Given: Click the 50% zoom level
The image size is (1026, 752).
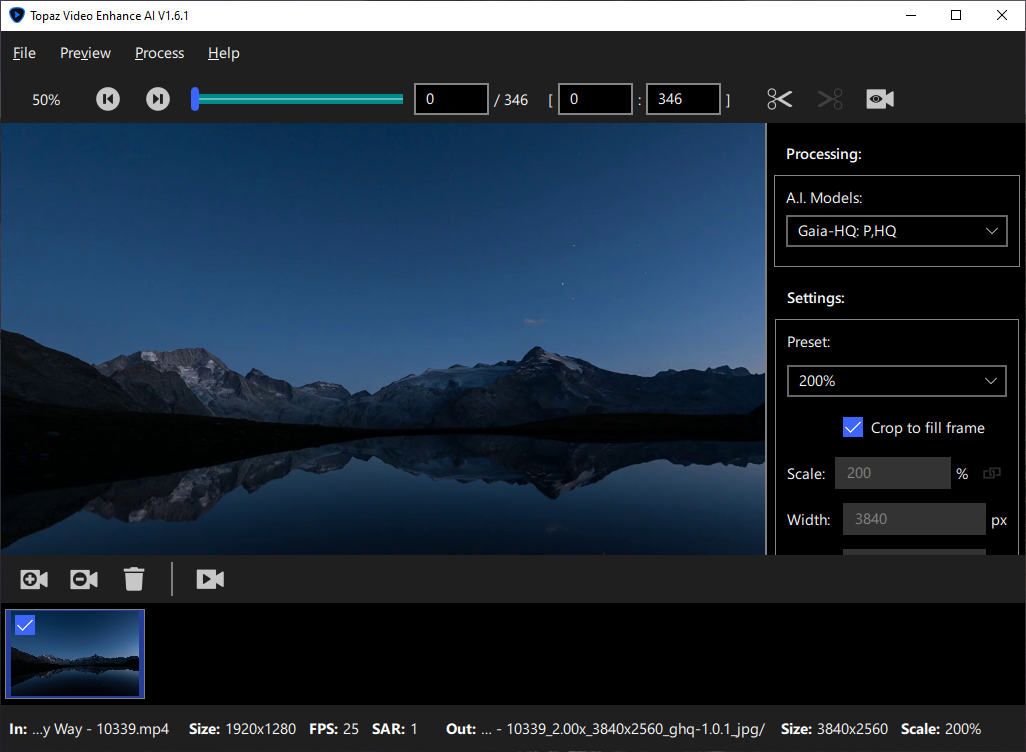Looking at the screenshot, I should tap(46, 100).
